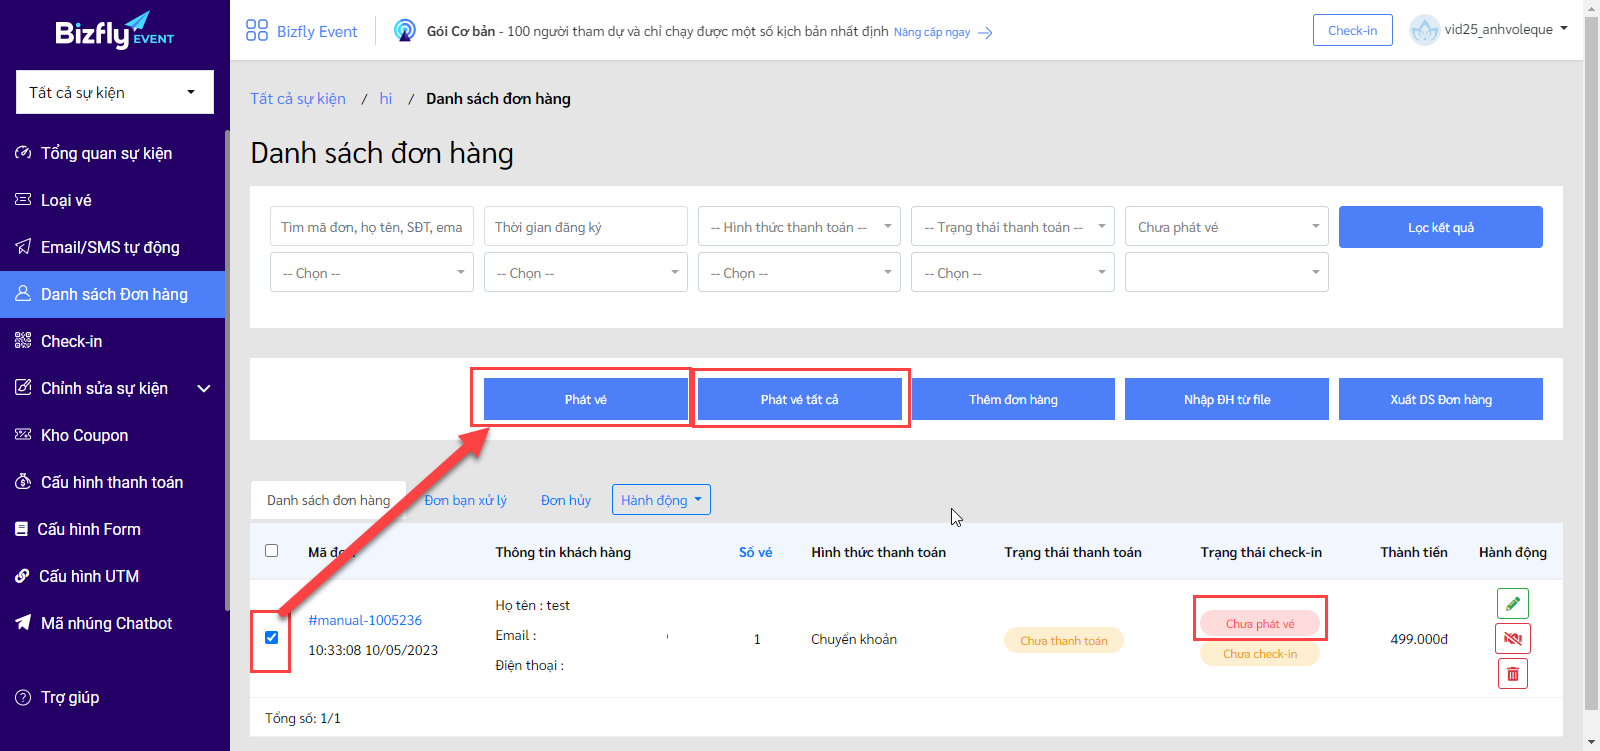Viewport: 1600px width, 751px height.
Task: Click the Chưa check-in status badge
Action: (x=1260, y=653)
